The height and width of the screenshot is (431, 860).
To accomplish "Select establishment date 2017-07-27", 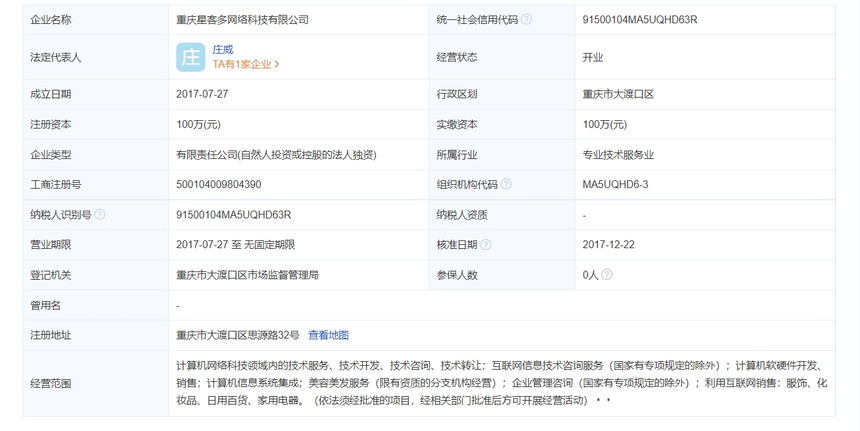I will pos(202,94).
